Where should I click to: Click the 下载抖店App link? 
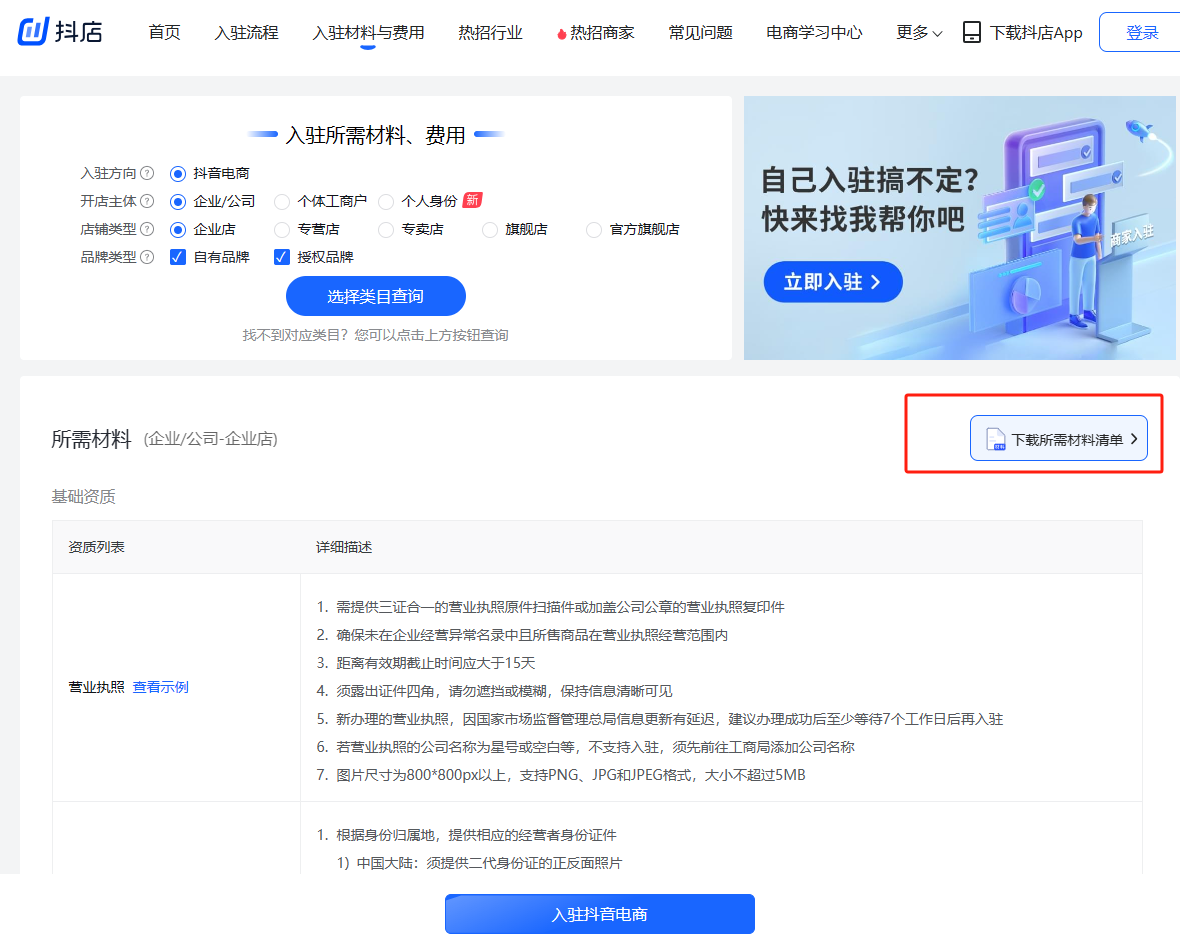point(1036,32)
